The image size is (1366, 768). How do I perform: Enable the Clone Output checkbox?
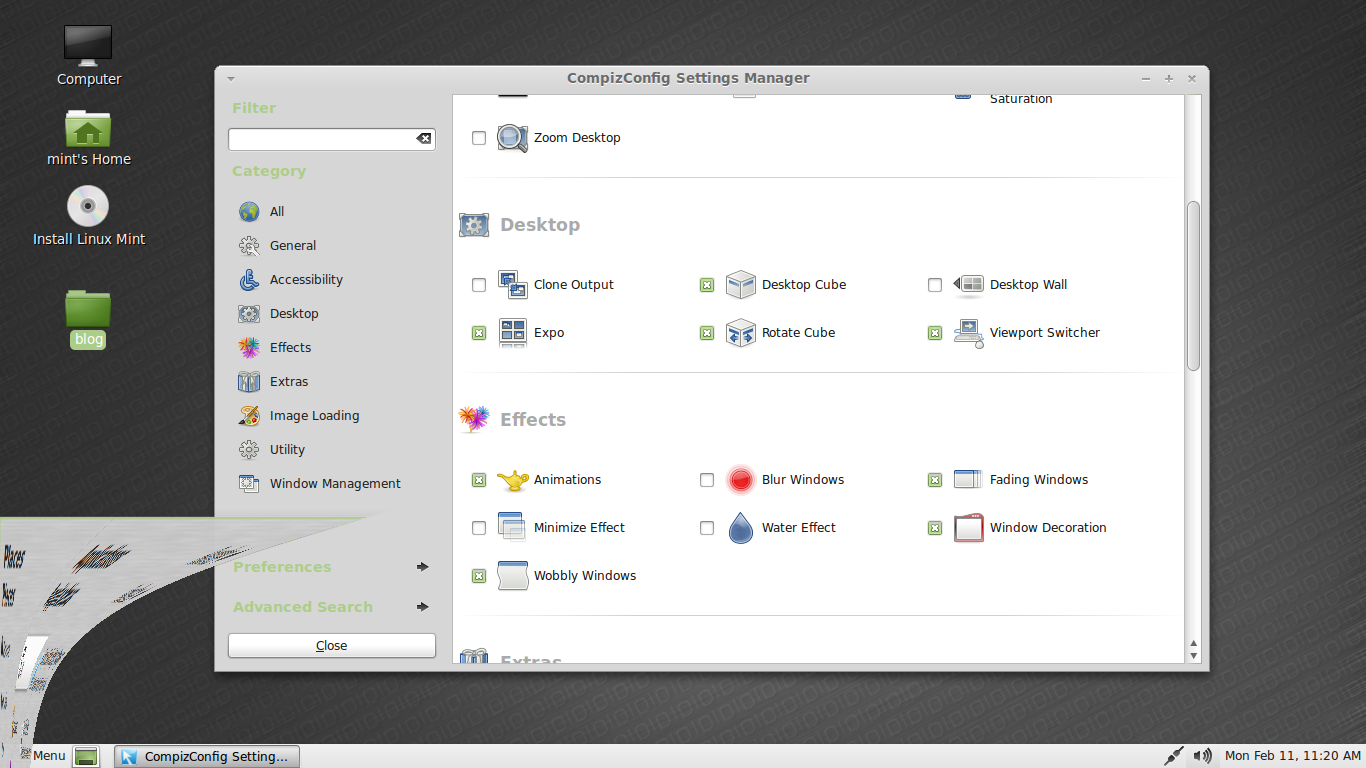(x=479, y=285)
